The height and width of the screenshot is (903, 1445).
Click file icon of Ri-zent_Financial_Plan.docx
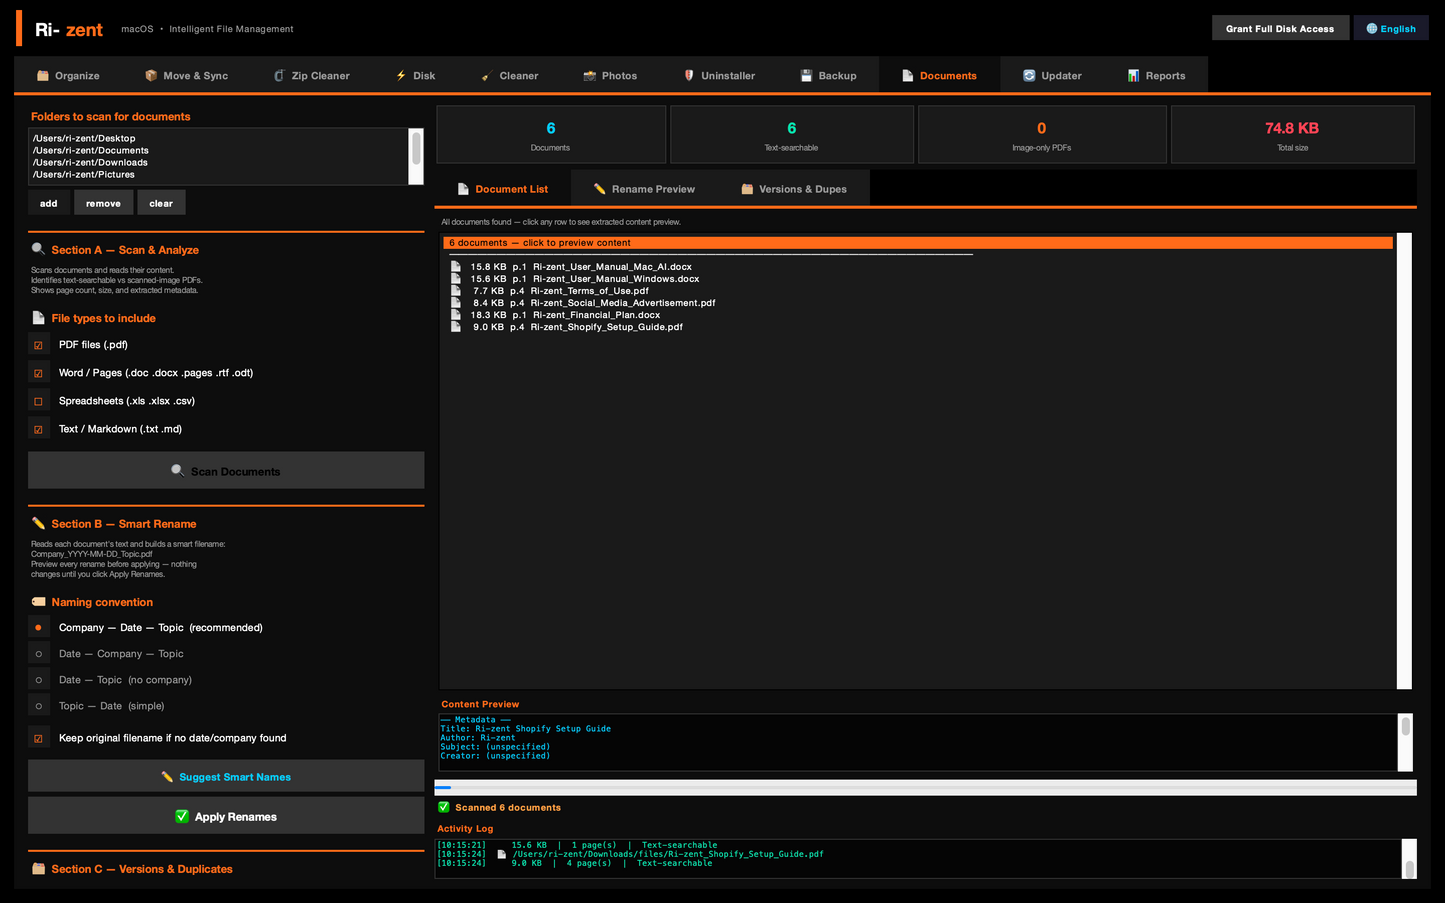click(456, 314)
